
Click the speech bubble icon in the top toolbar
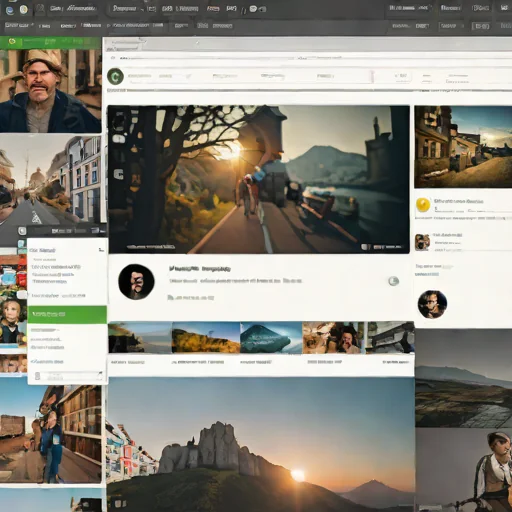pyautogui.click(x=253, y=9)
